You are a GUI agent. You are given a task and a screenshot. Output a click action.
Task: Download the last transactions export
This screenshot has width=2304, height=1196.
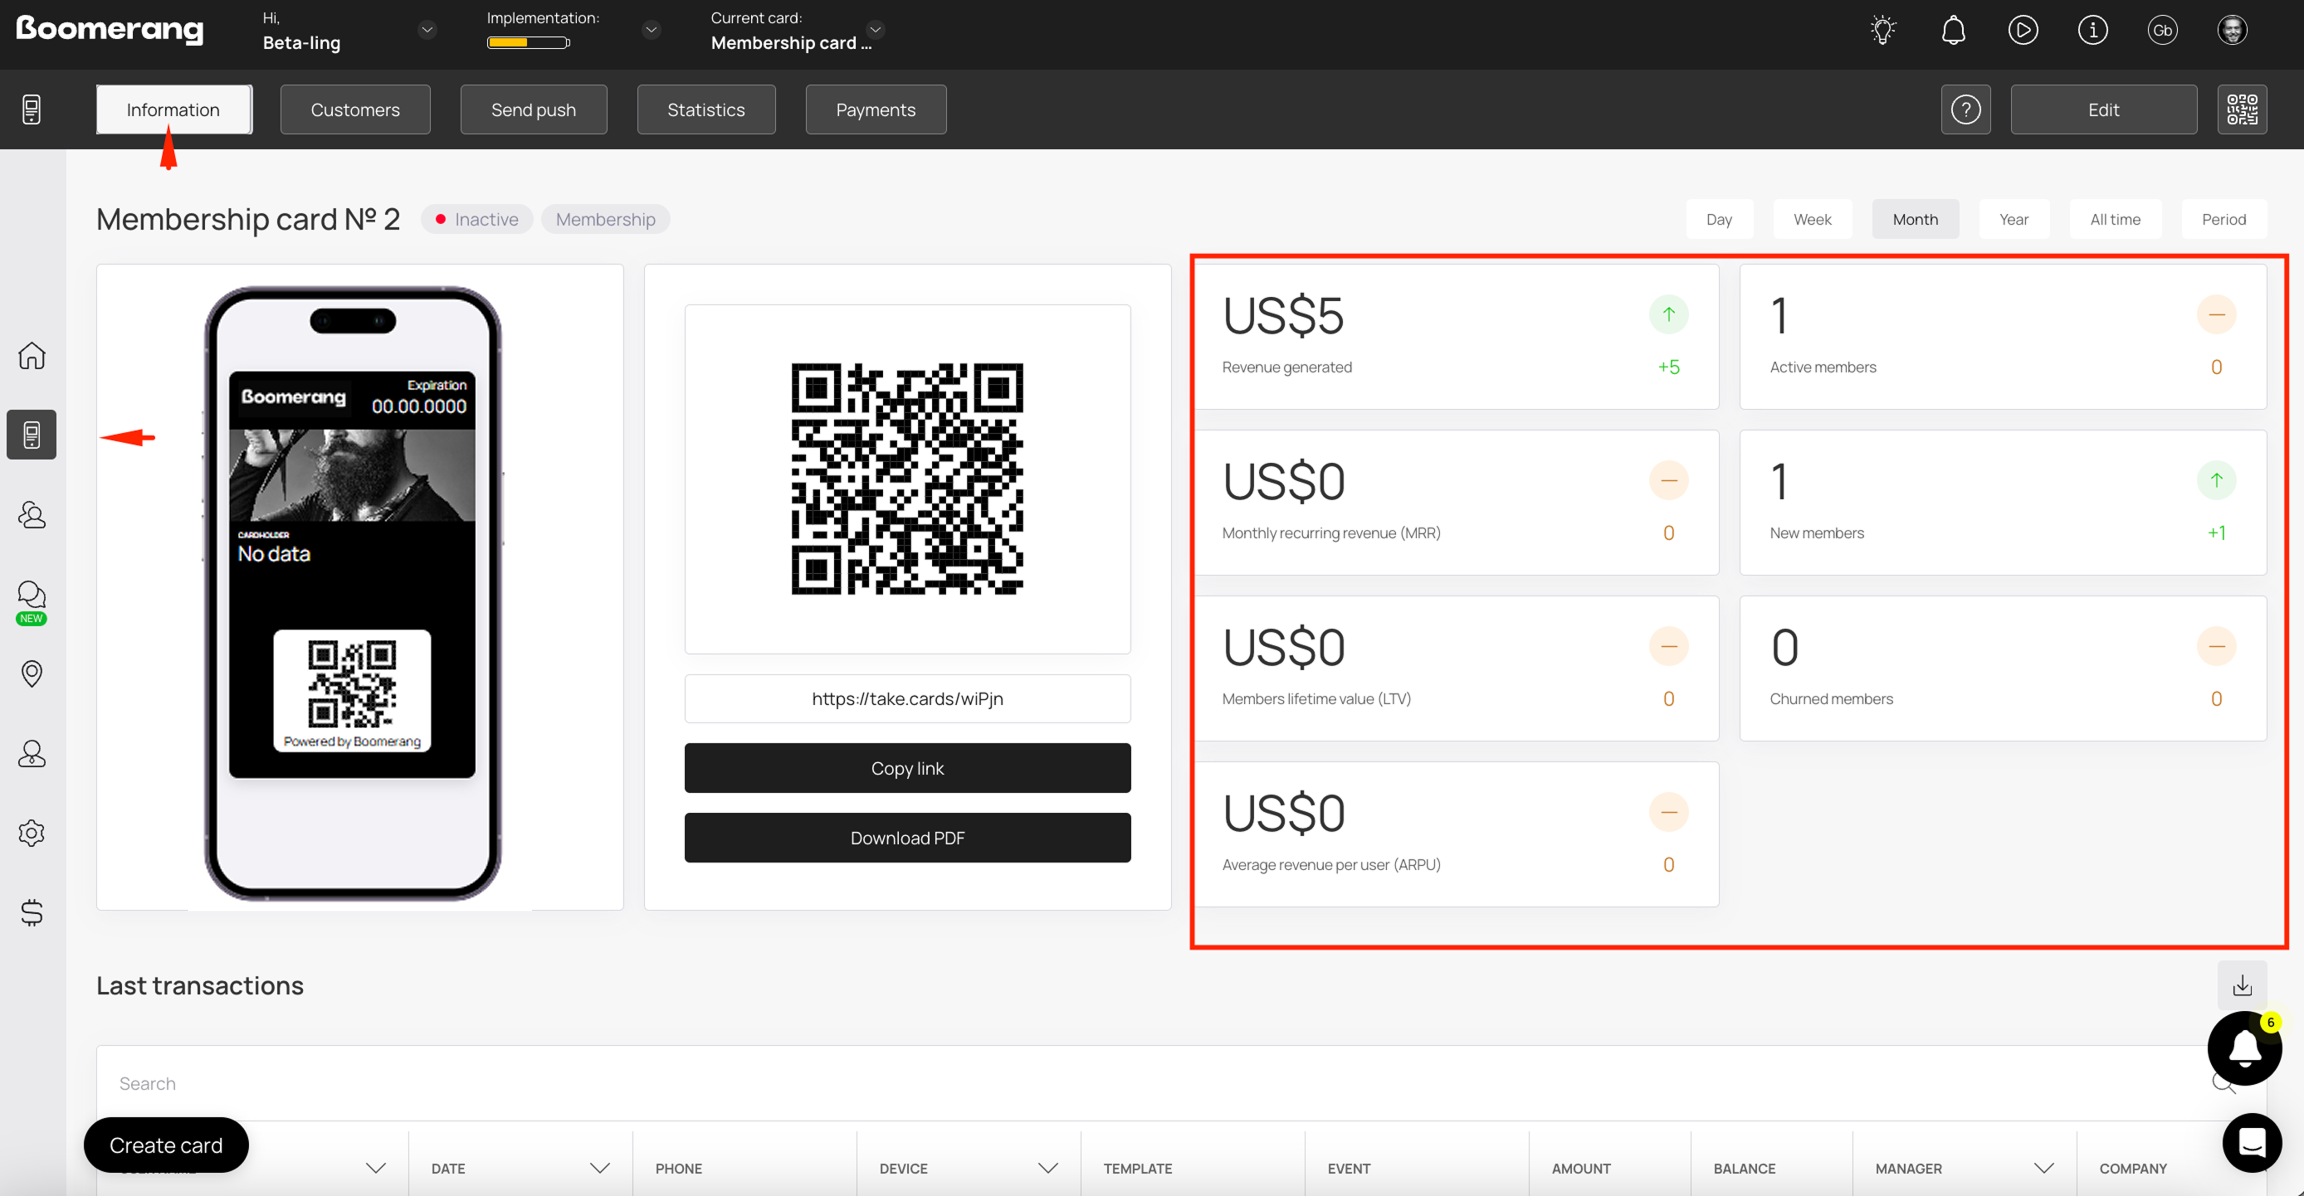tap(2242, 986)
